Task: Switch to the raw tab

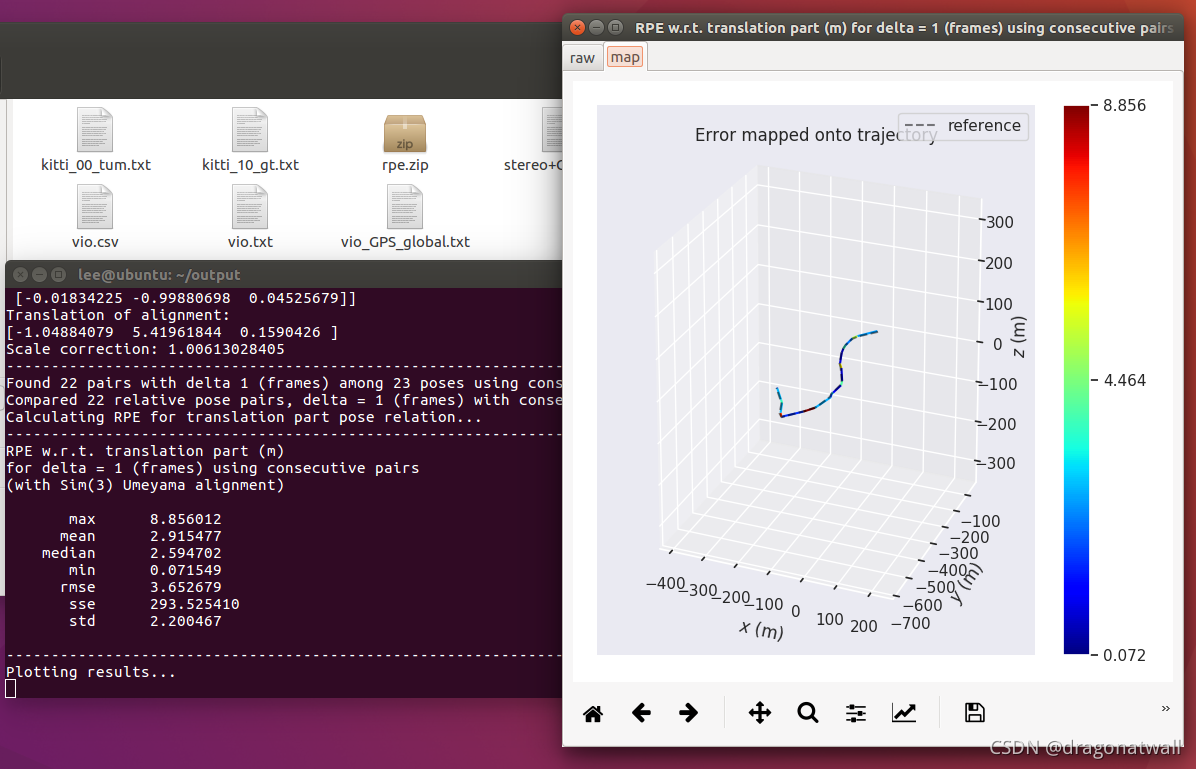Action: (x=582, y=58)
